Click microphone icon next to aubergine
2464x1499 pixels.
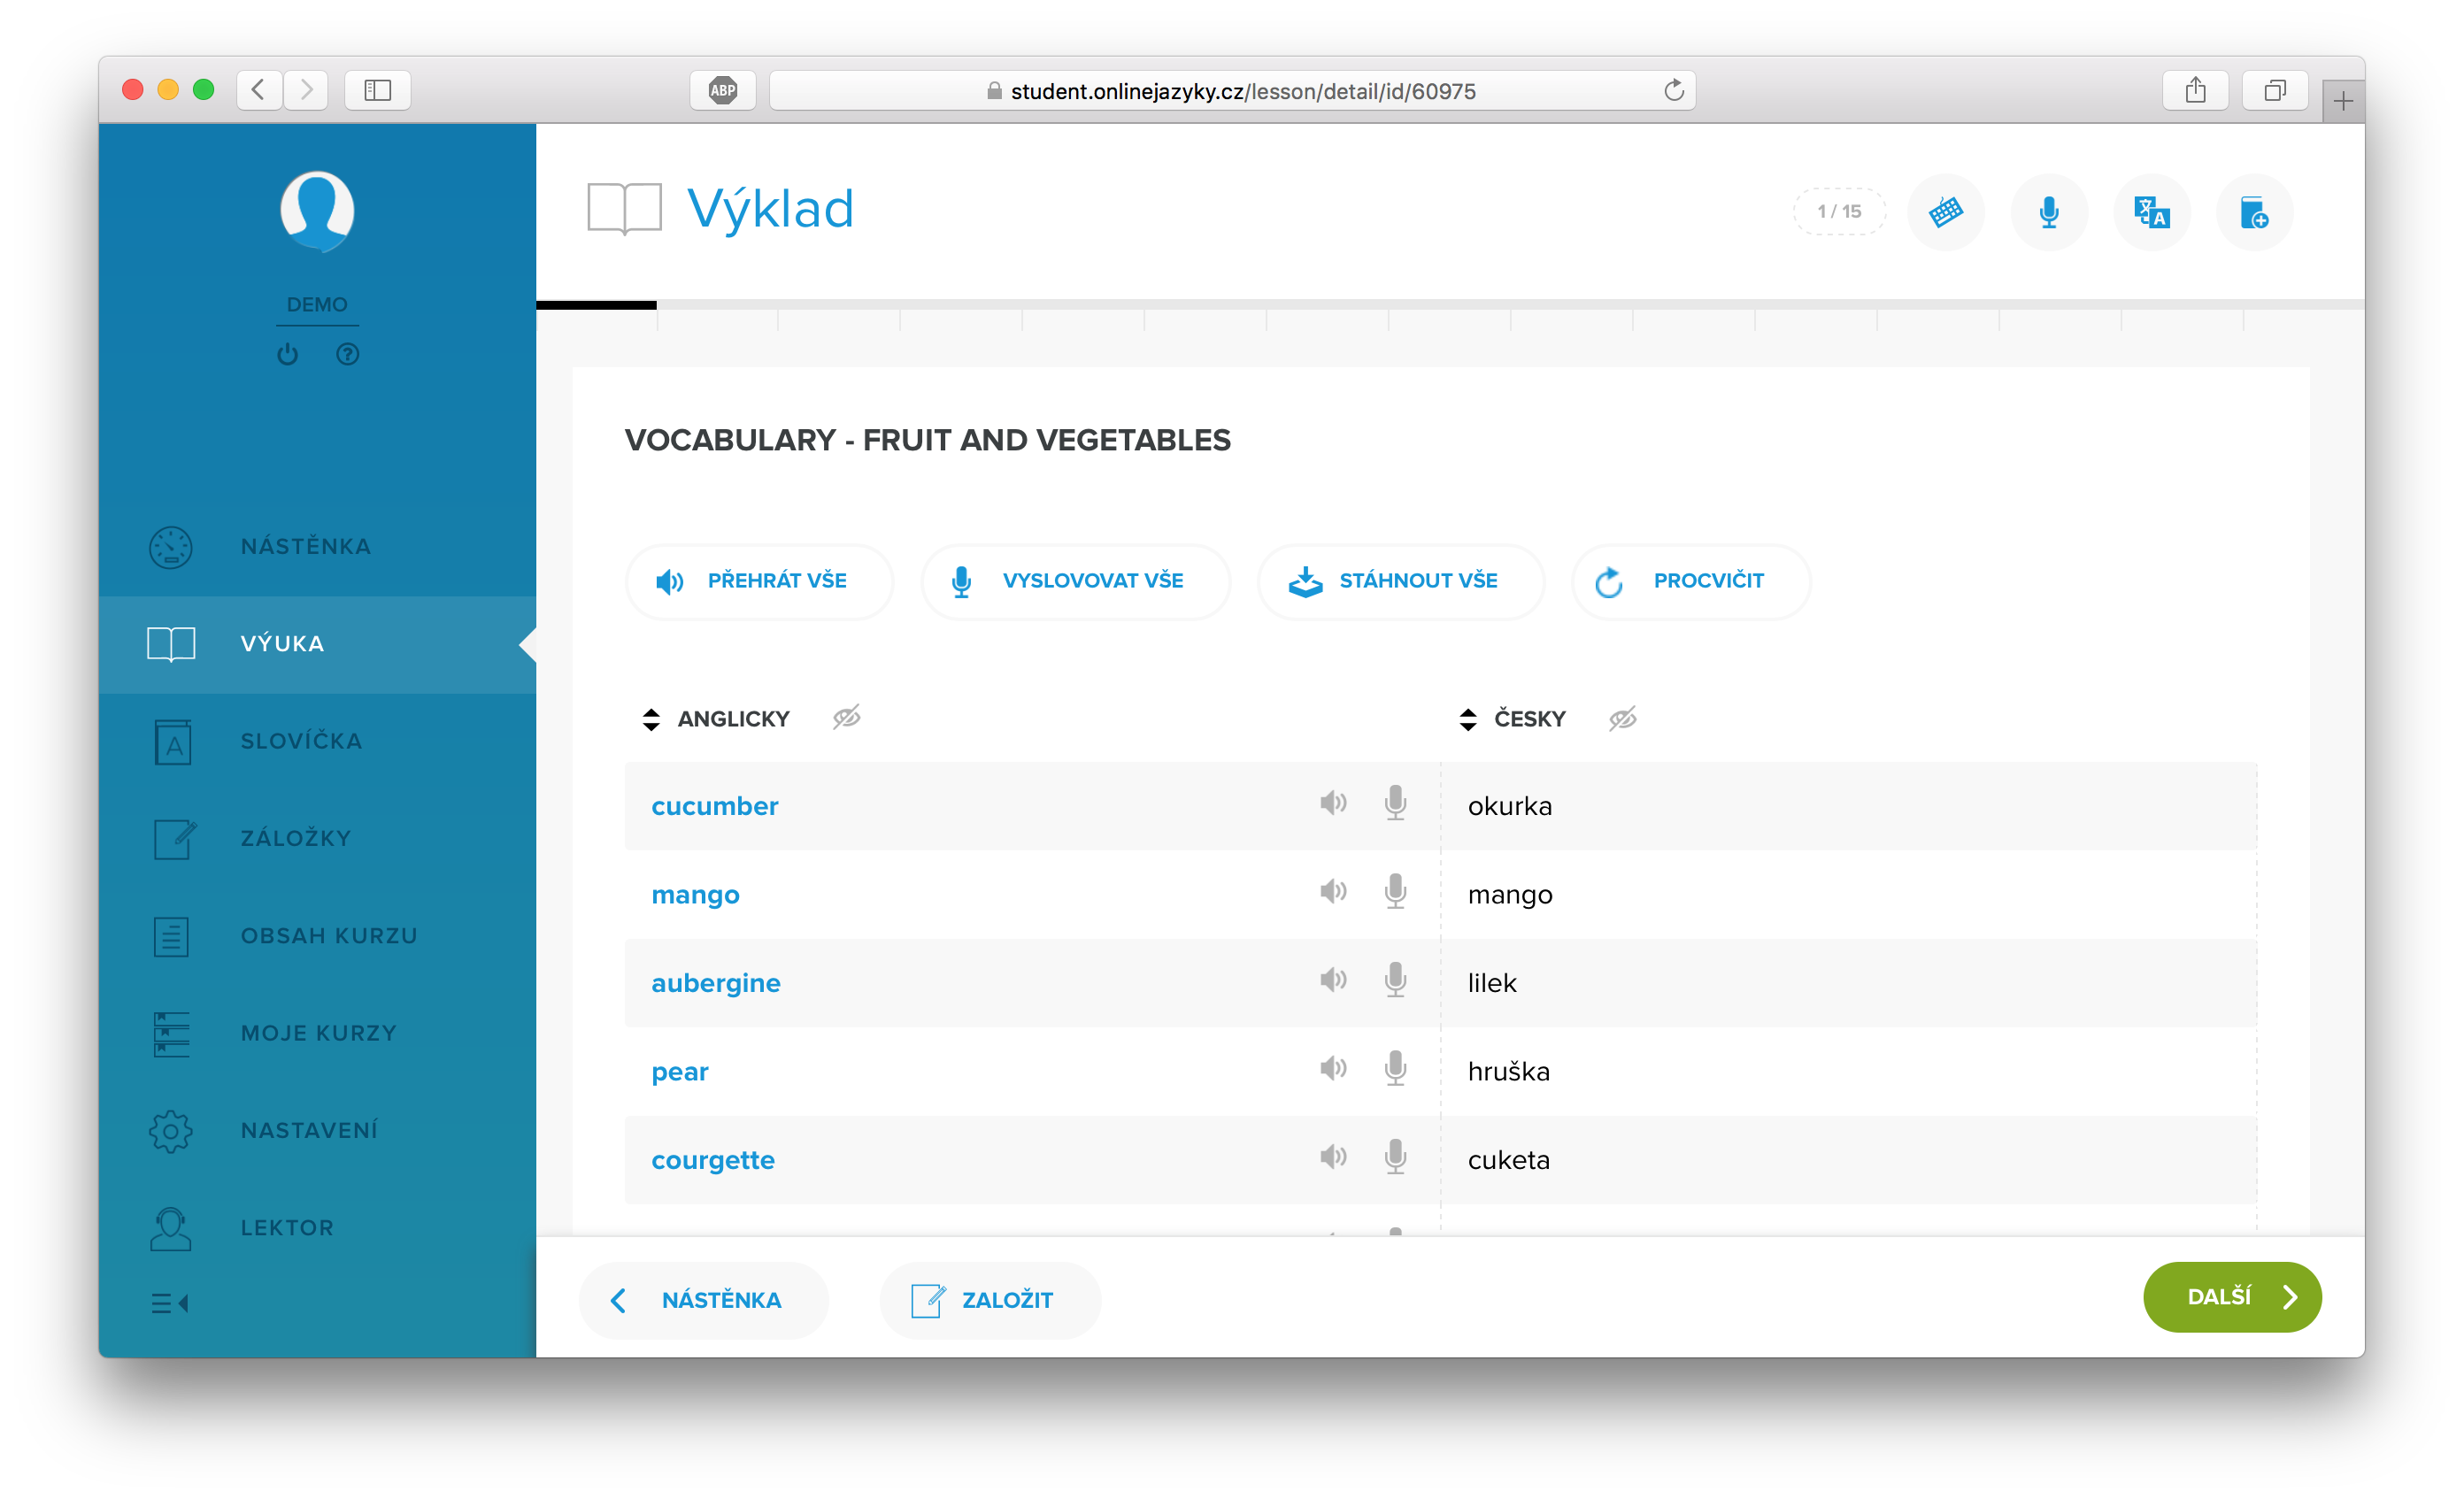click(1395, 980)
